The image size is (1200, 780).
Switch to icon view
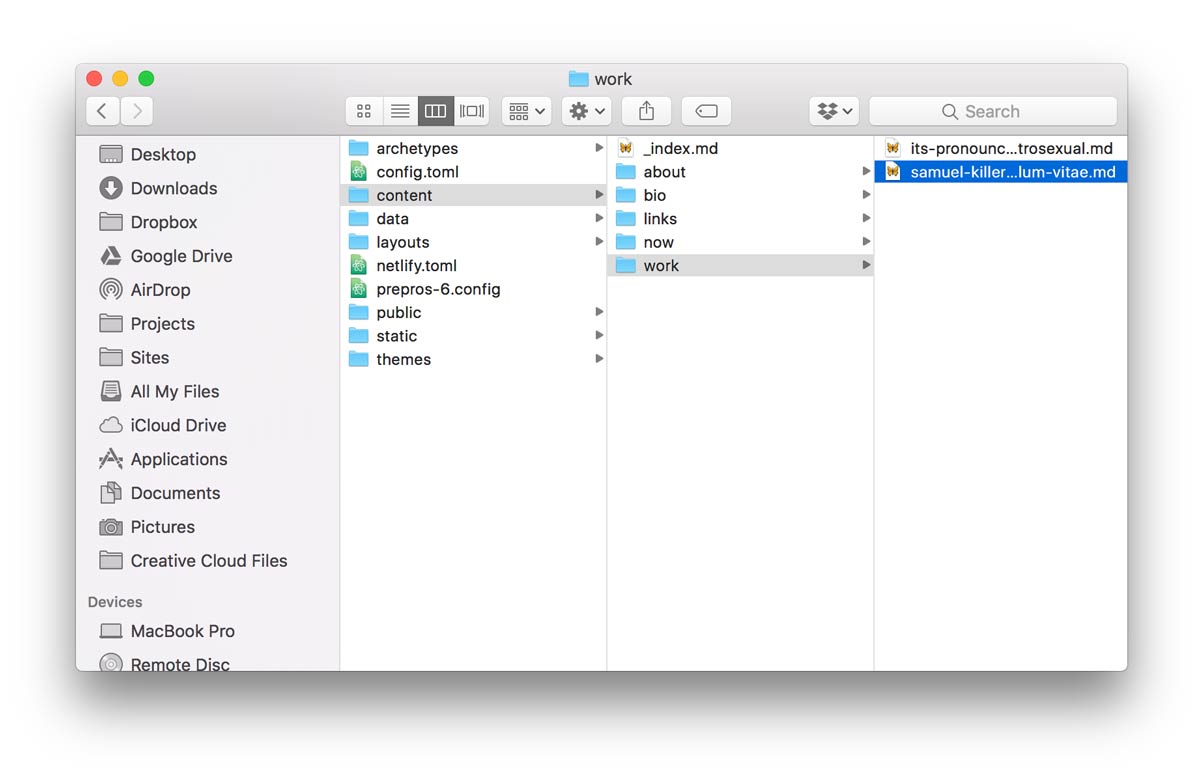point(364,111)
